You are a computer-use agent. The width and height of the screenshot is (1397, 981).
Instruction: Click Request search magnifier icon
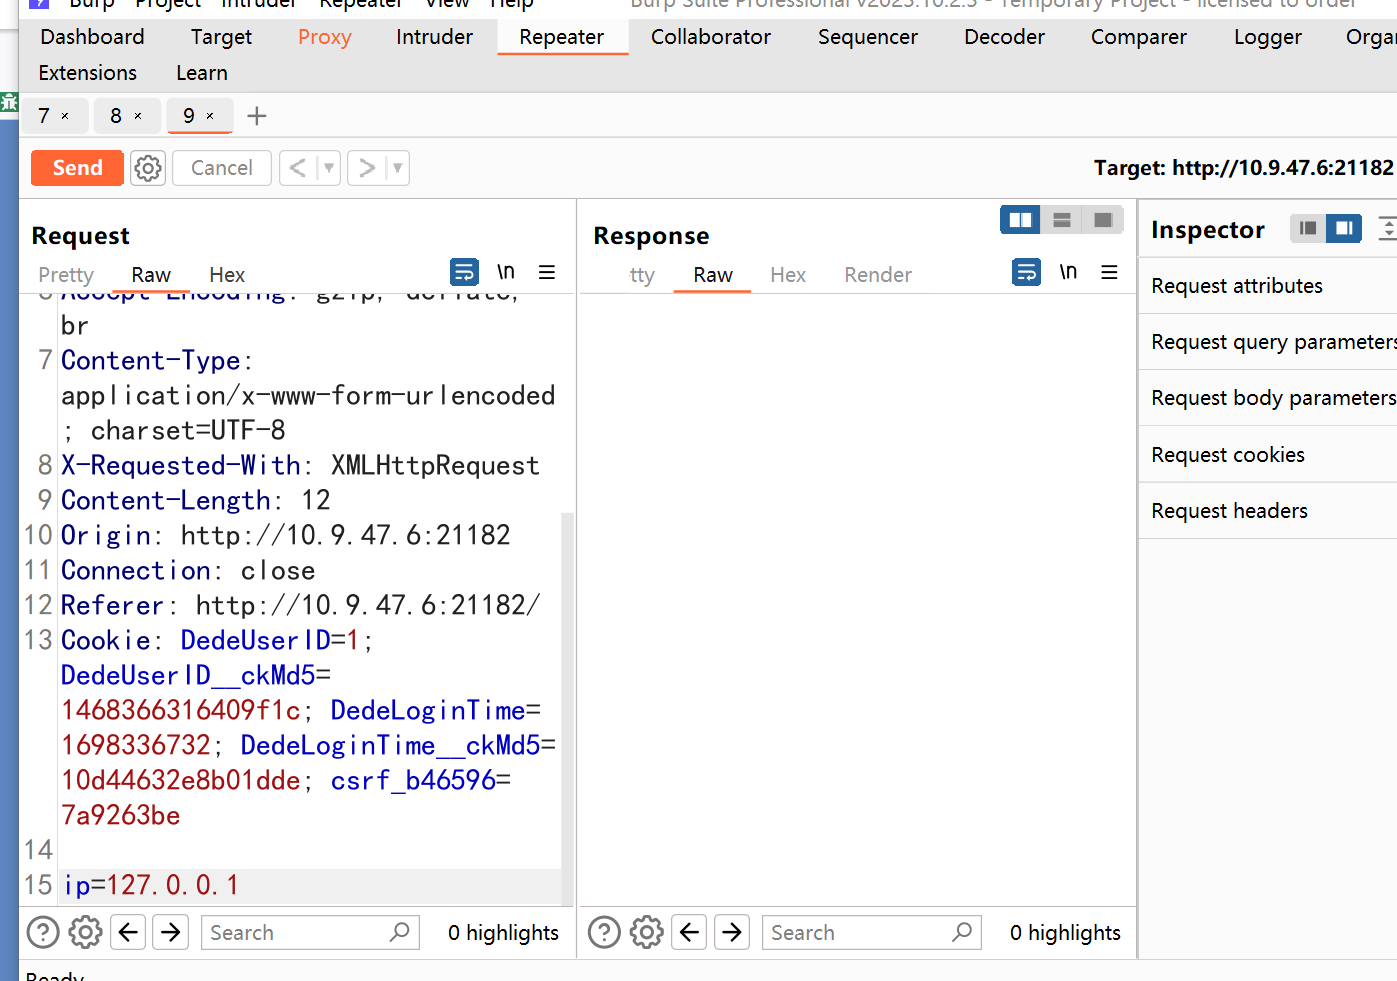pyautogui.click(x=400, y=932)
